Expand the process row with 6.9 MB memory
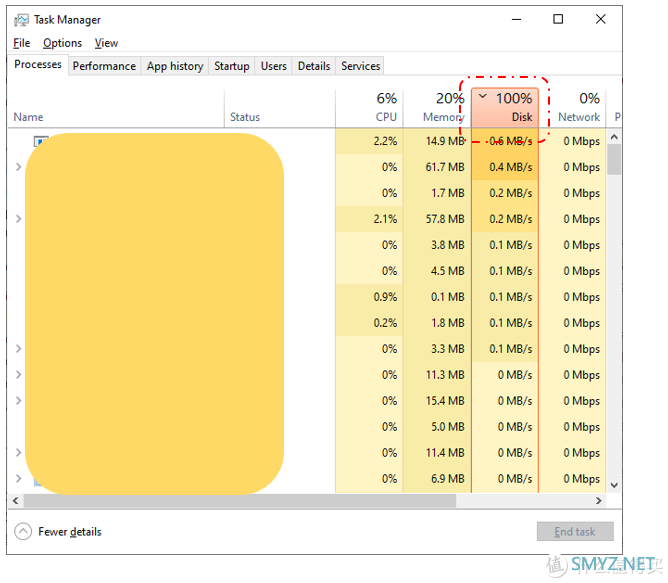This screenshot has width=668, height=583. (18, 479)
